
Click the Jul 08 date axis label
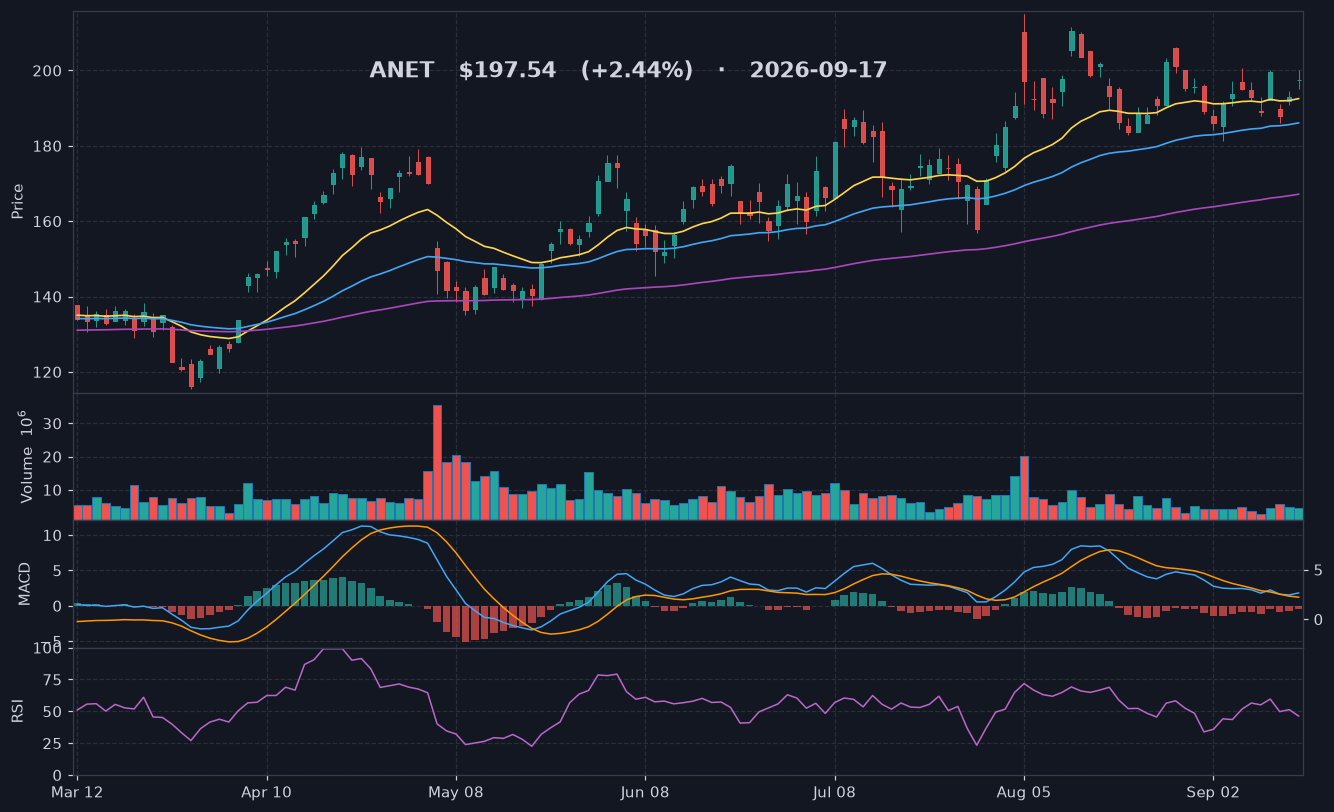click(834, 791)
